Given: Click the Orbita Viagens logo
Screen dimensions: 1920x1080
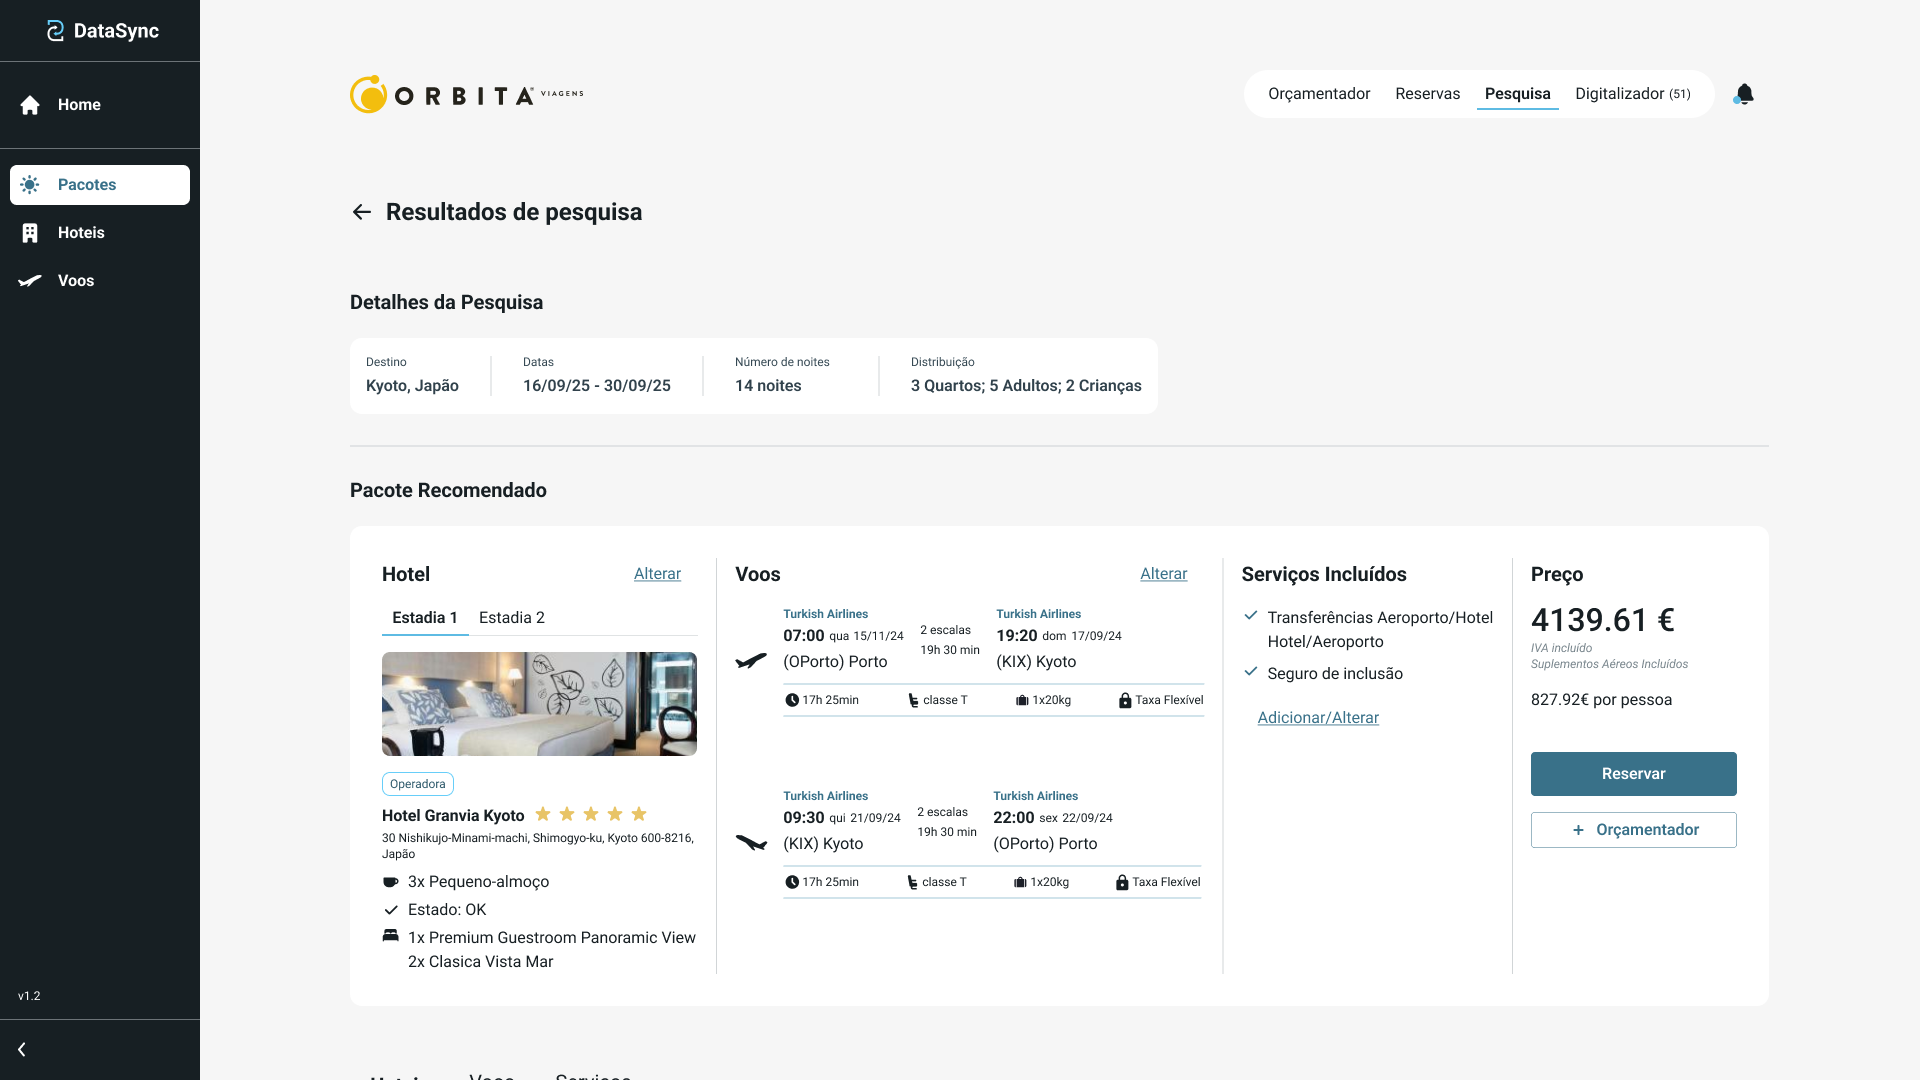Looking at the screenshot, I should [466, 94].
